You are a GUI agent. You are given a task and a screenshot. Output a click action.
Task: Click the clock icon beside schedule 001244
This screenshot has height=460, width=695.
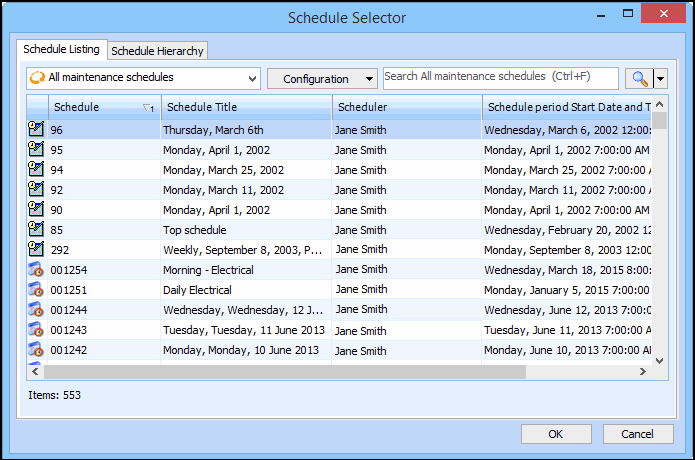coord(36,309)
